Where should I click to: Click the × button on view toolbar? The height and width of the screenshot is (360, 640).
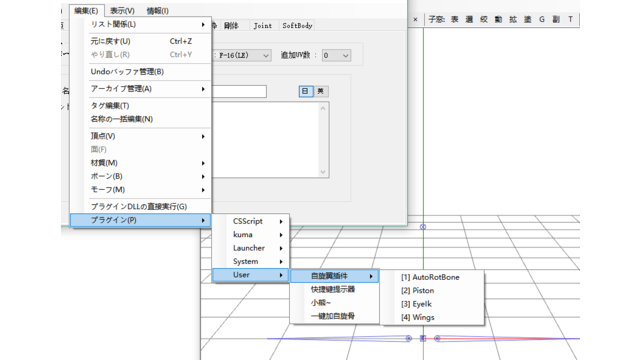tap(415, 19)
